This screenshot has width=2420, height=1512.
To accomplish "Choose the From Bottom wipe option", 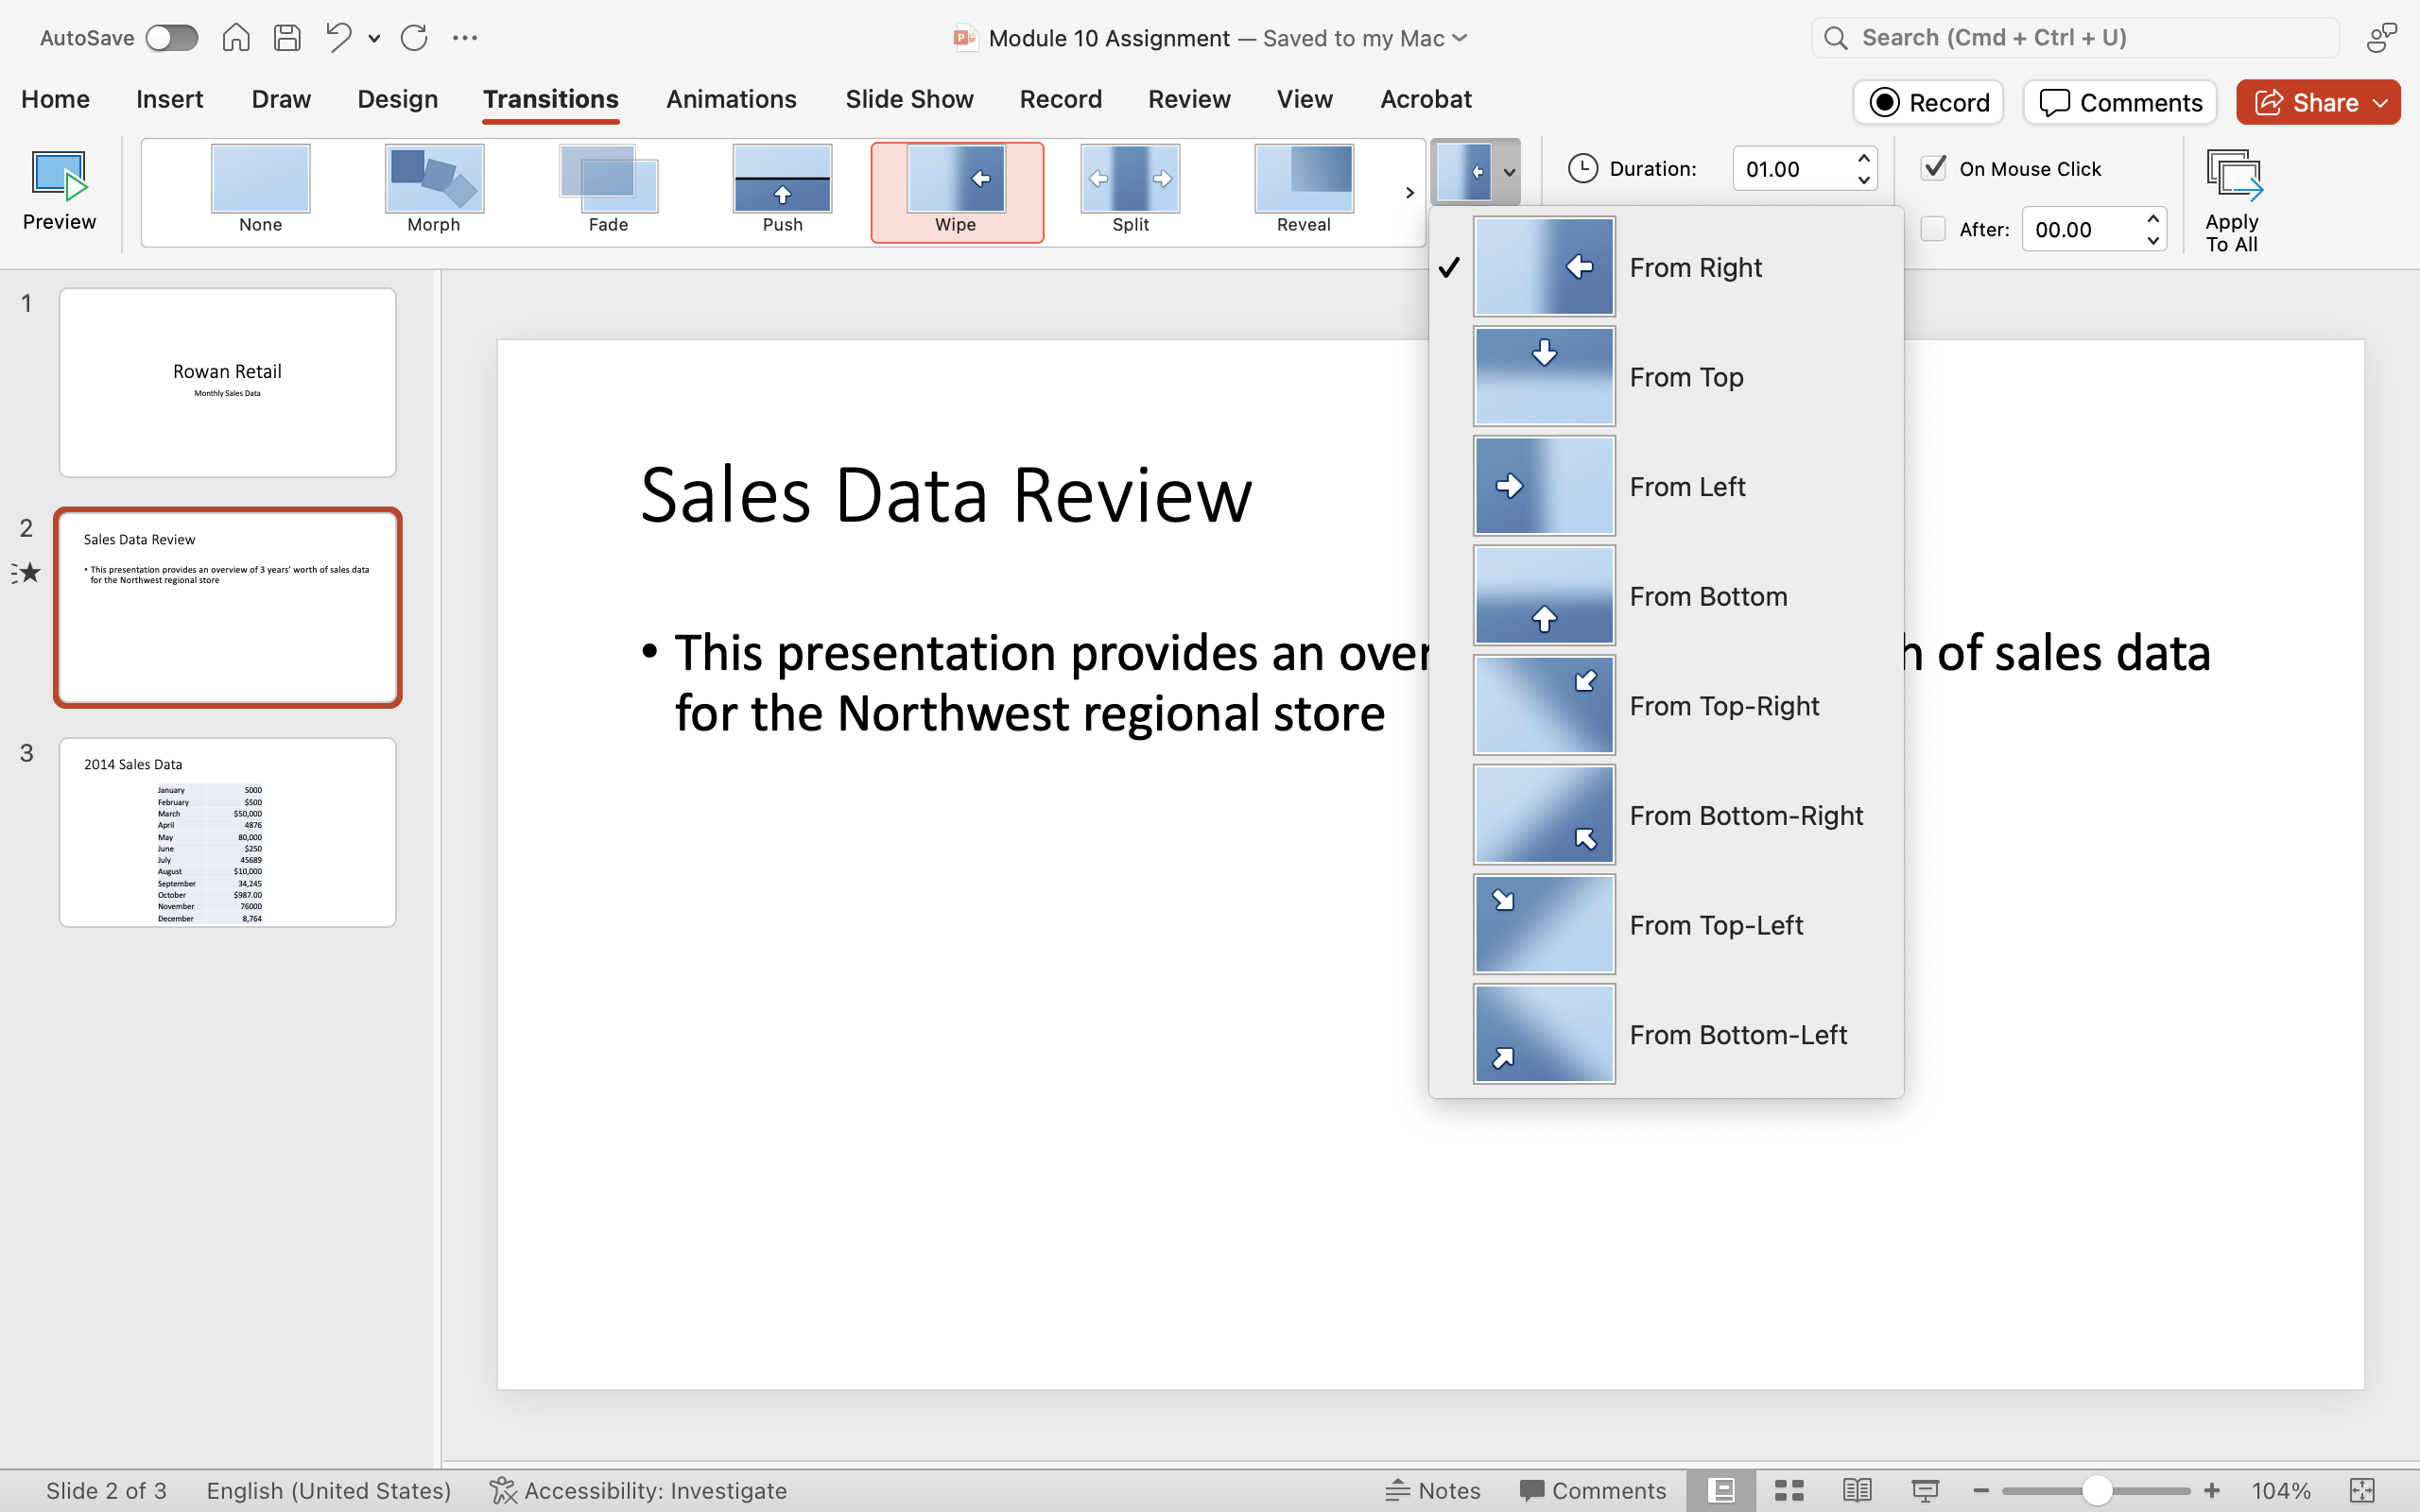I will coord(1666,596).
